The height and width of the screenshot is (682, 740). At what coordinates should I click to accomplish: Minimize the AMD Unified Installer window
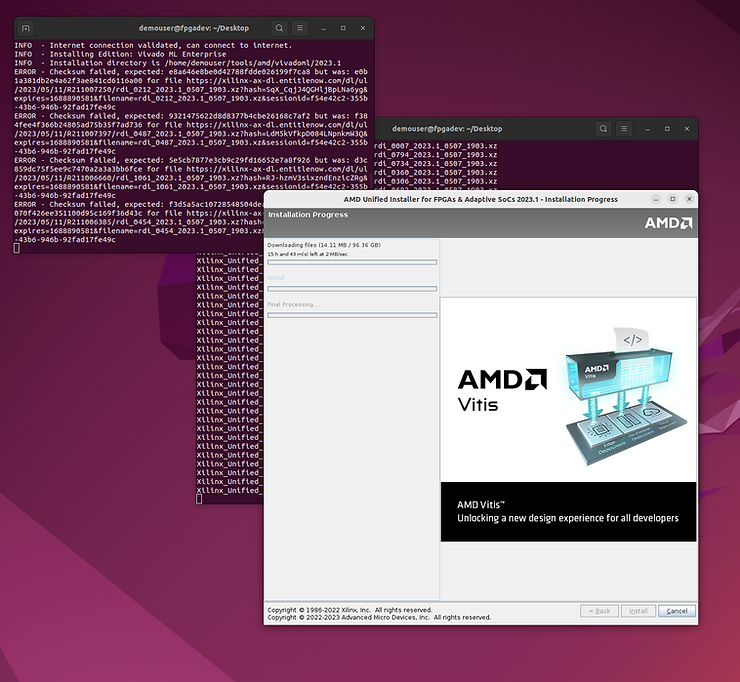click(656, 199)
